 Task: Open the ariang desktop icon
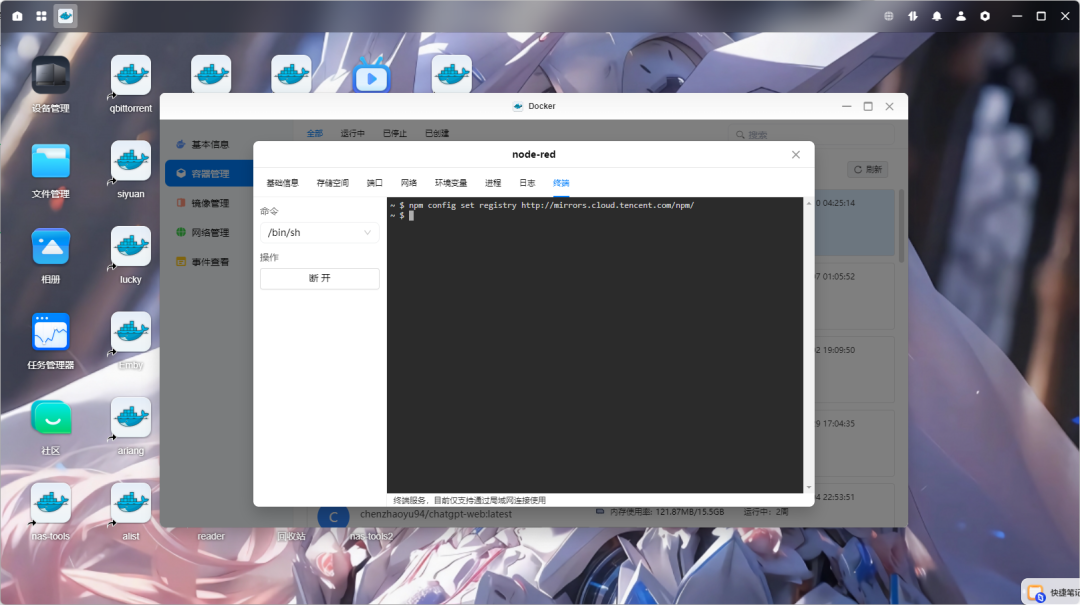(130, 418)
